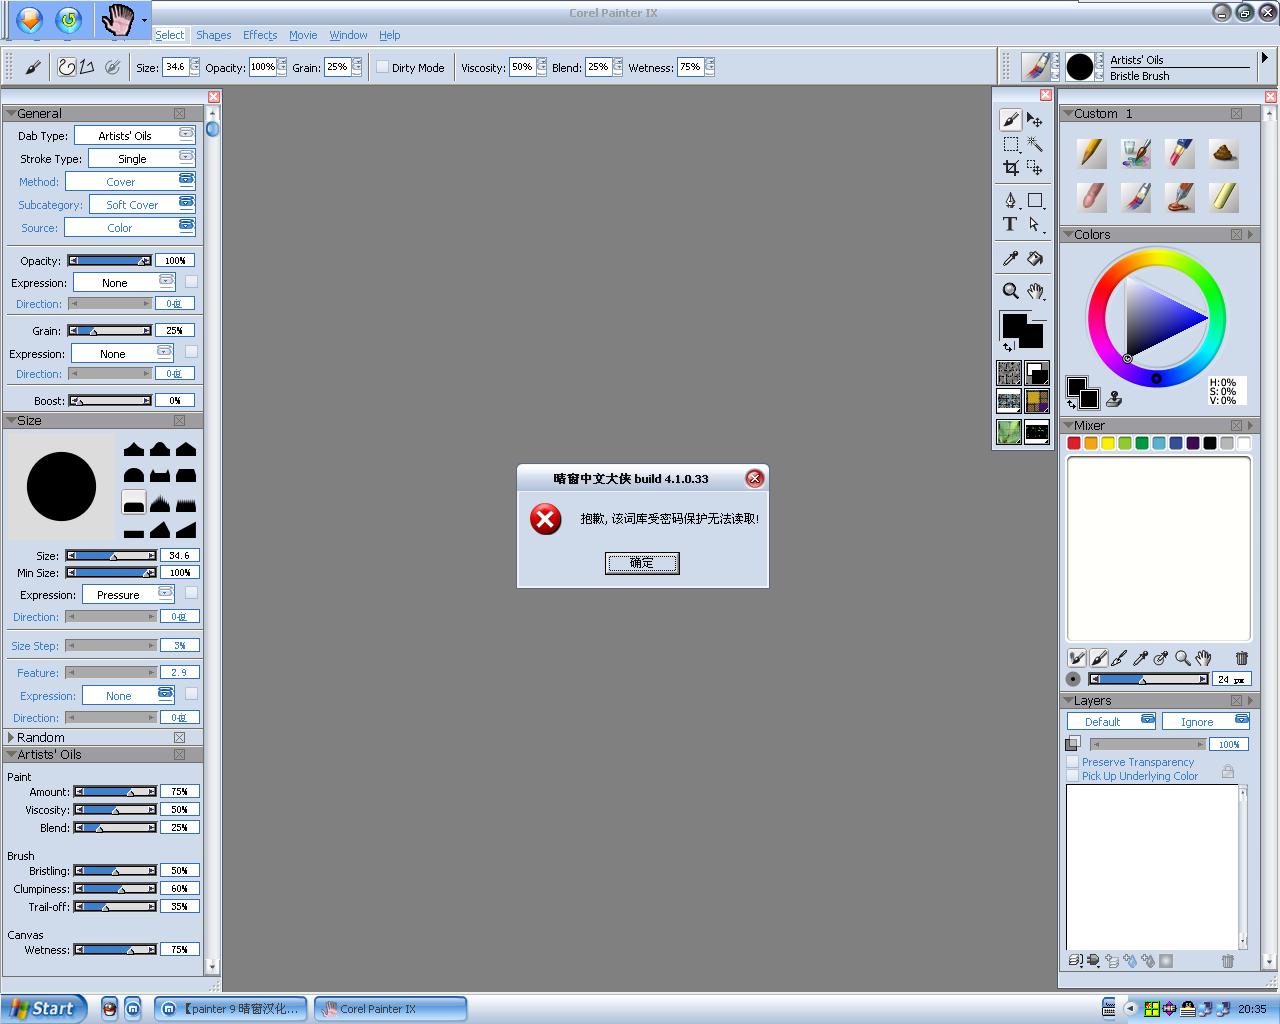The height and width of the screenshot is (1024, 1280).
Task: Toggle Mixer apply color brush button
Action: coord(1098,658)
